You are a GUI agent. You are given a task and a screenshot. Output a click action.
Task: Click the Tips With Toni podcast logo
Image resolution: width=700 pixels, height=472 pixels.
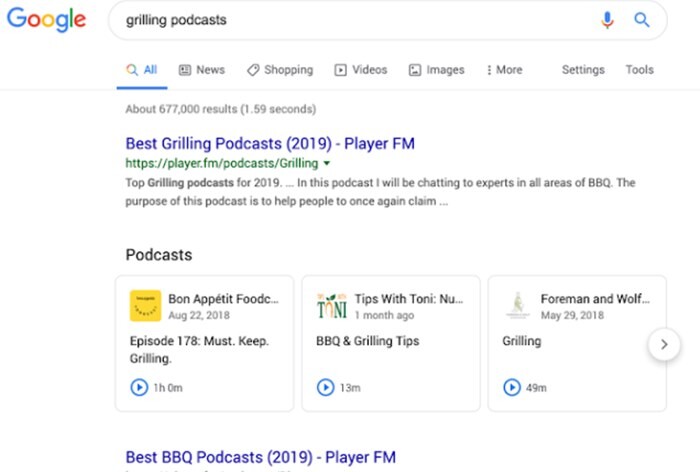tap(331, 305)
